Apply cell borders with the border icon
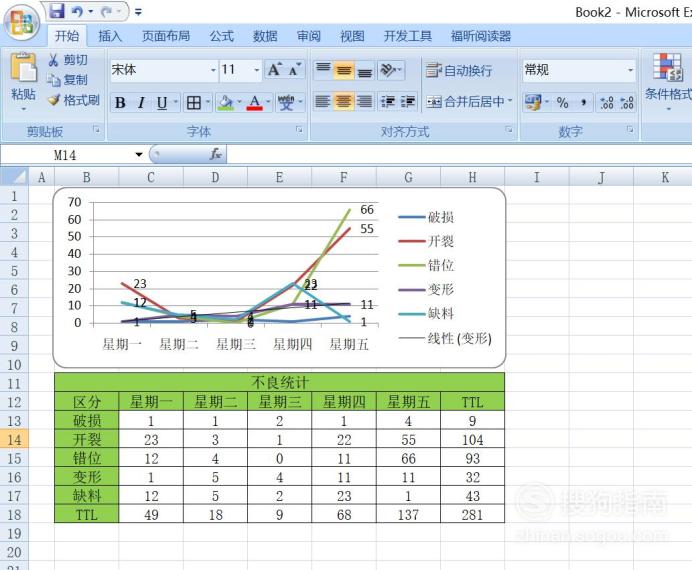Image resolution: width=692 pixels, height=570 pixels. 194,103
